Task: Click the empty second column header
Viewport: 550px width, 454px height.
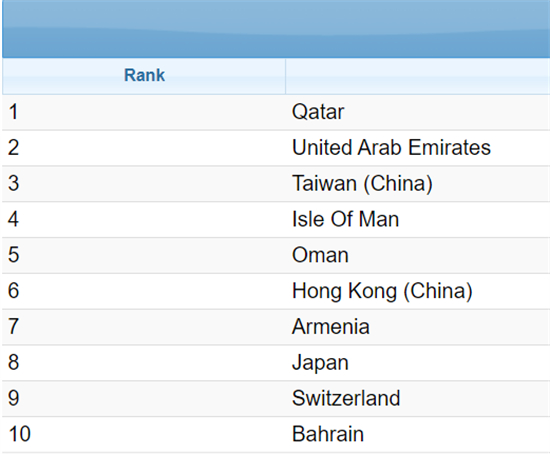Action: (x=417, y=76)
